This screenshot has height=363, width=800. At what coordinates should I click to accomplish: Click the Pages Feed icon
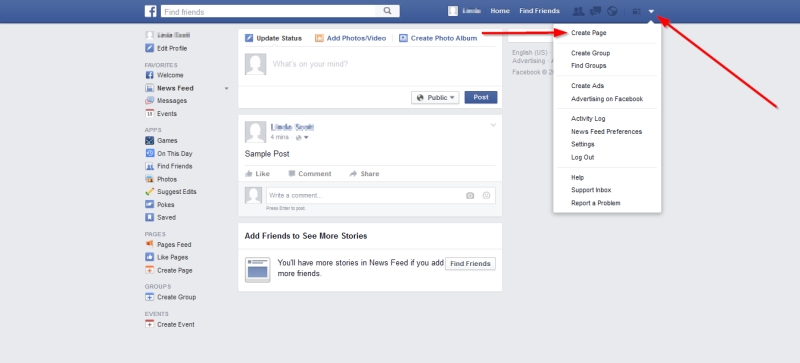pyautogui.click(x=149, y=245)
